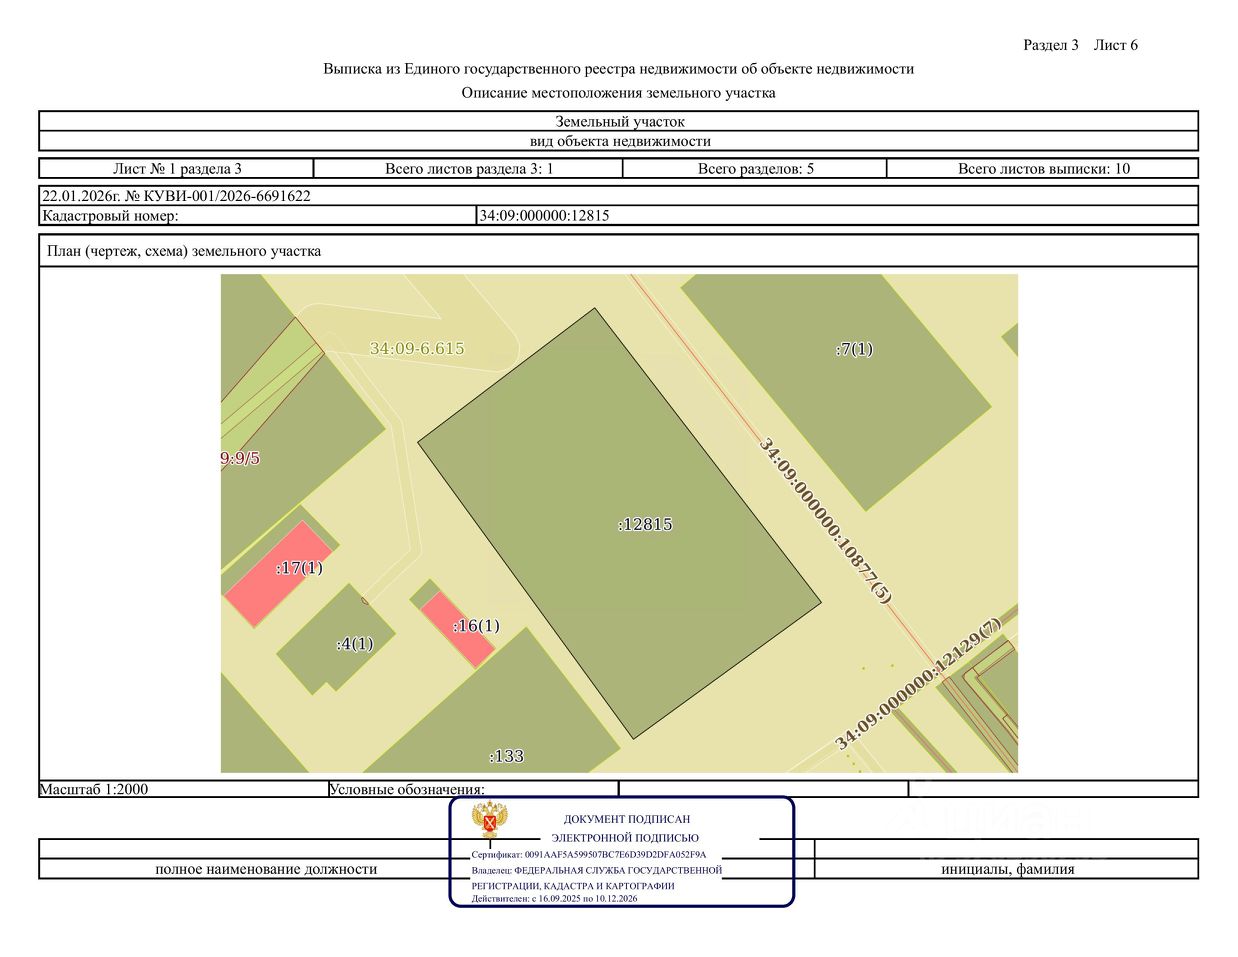The image size is (1238, 957).
Task: Click diagonal label '34:09:000000:12129(7)'
Action: tap(918, 685)
